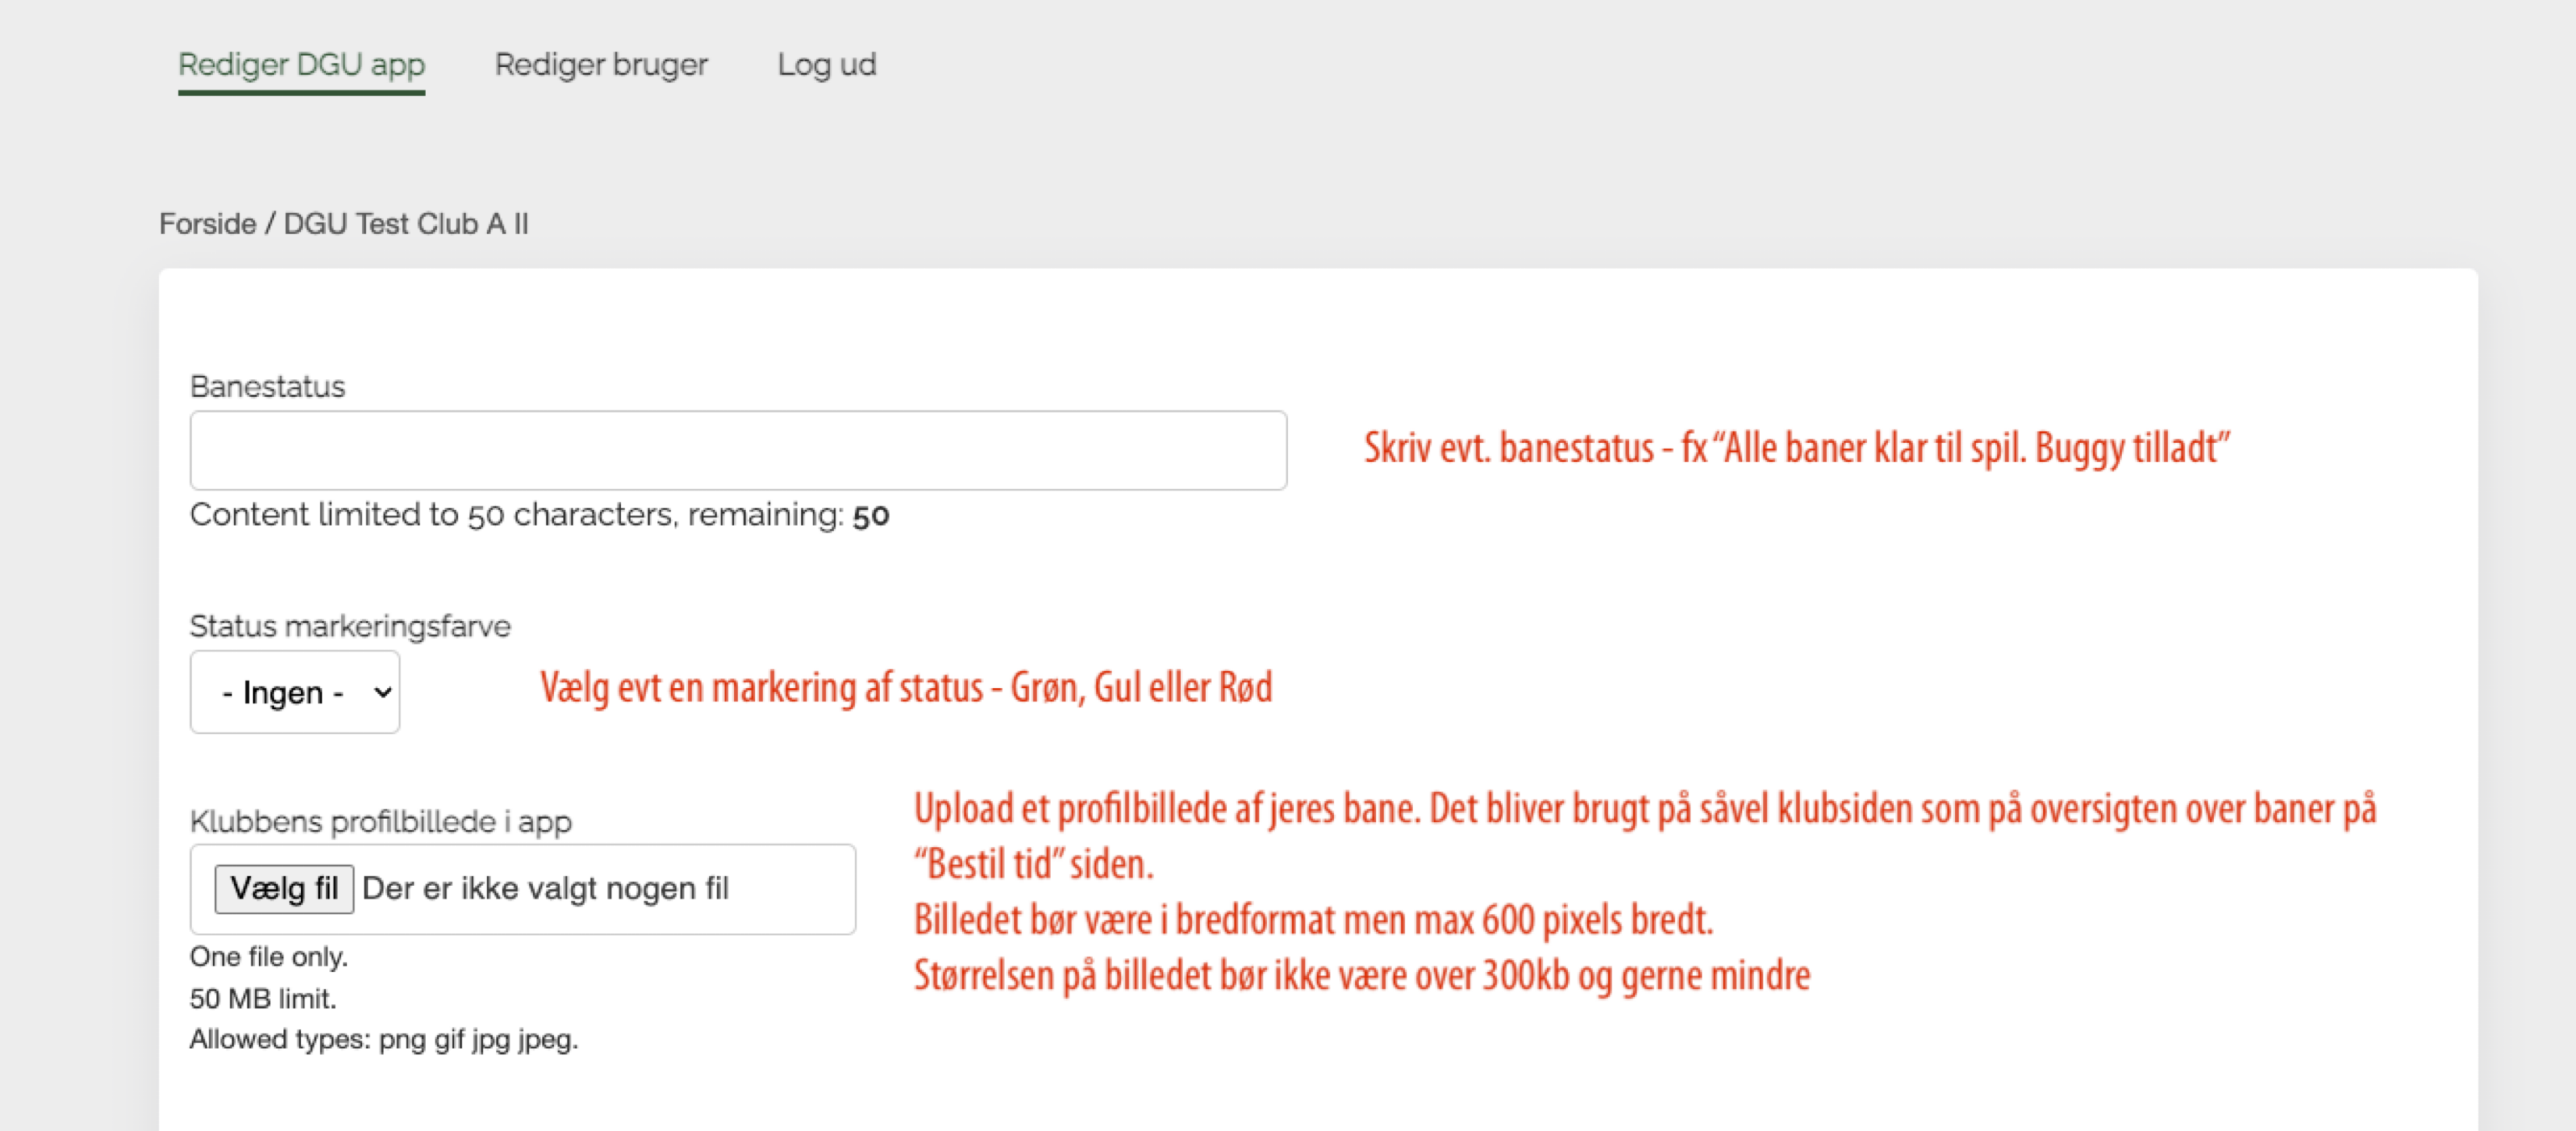Go to Forside in the breadcrumb

[207, 224]
